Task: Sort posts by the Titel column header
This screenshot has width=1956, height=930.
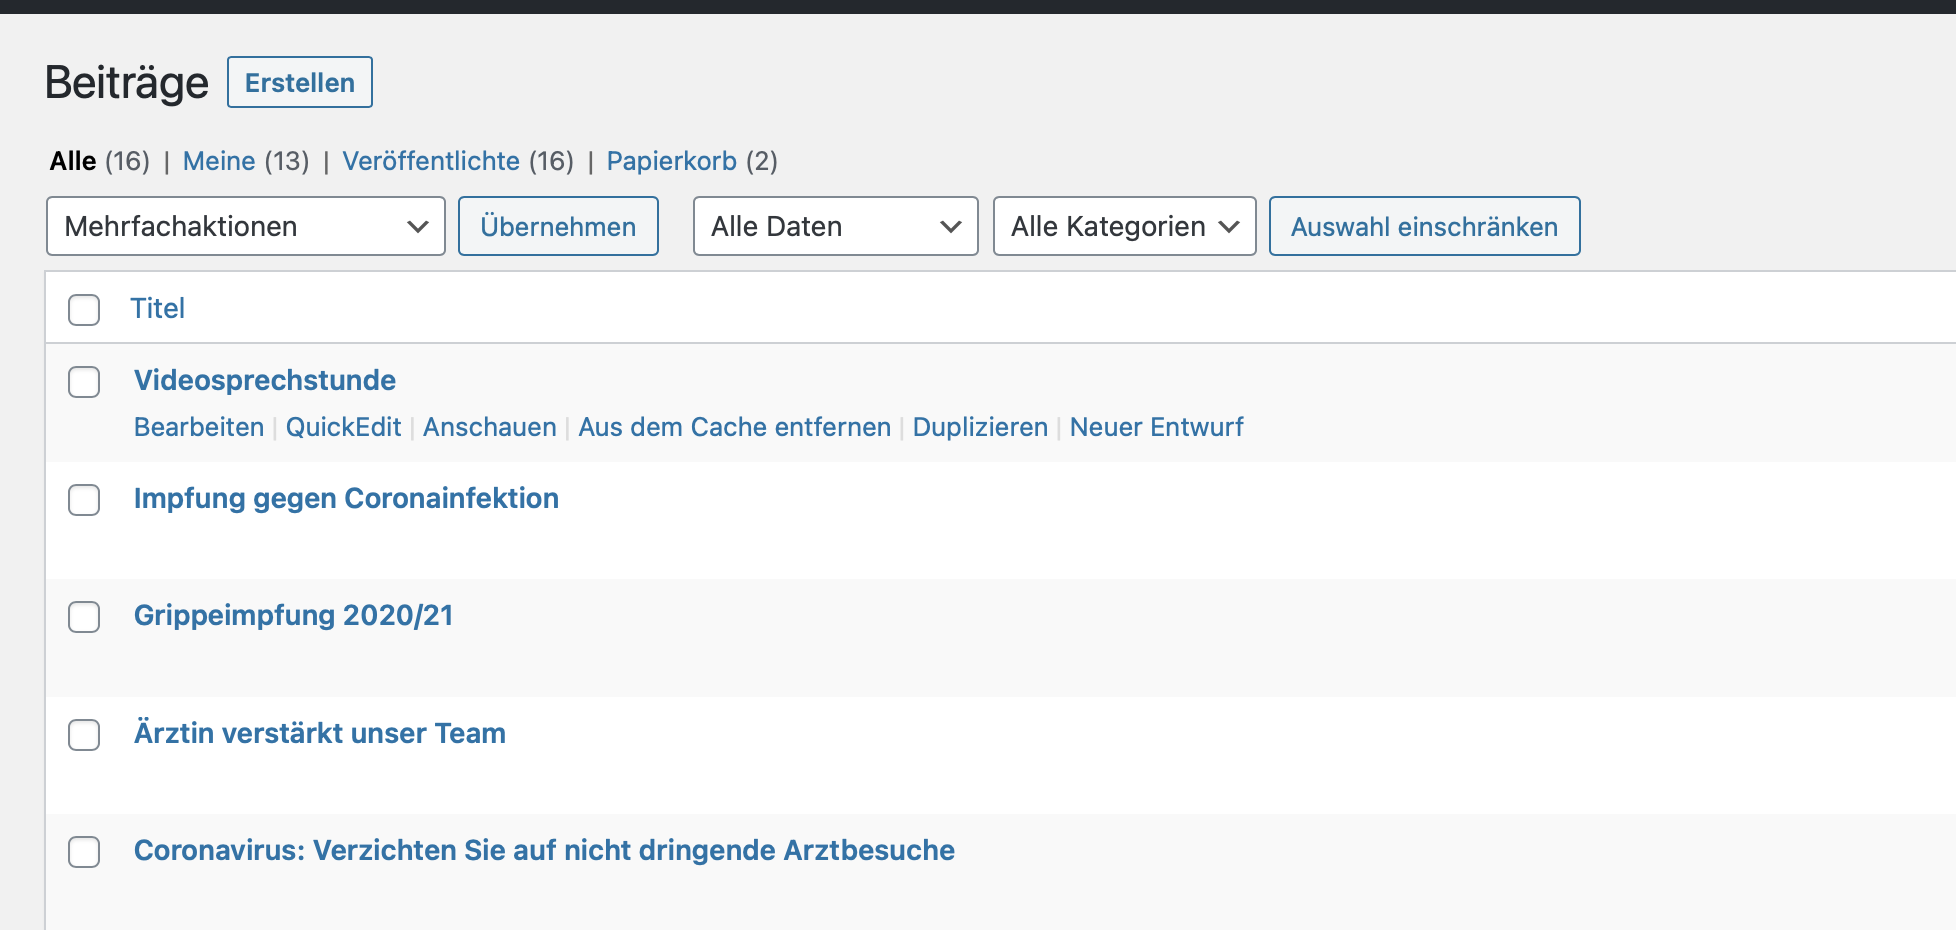Action: [158, 309]
